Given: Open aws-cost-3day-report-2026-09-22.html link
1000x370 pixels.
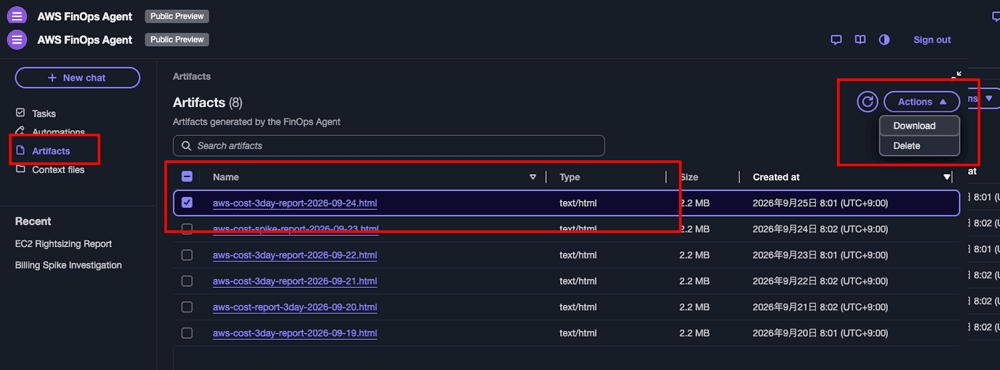Looking at the screenshot, I should point(295,255).
